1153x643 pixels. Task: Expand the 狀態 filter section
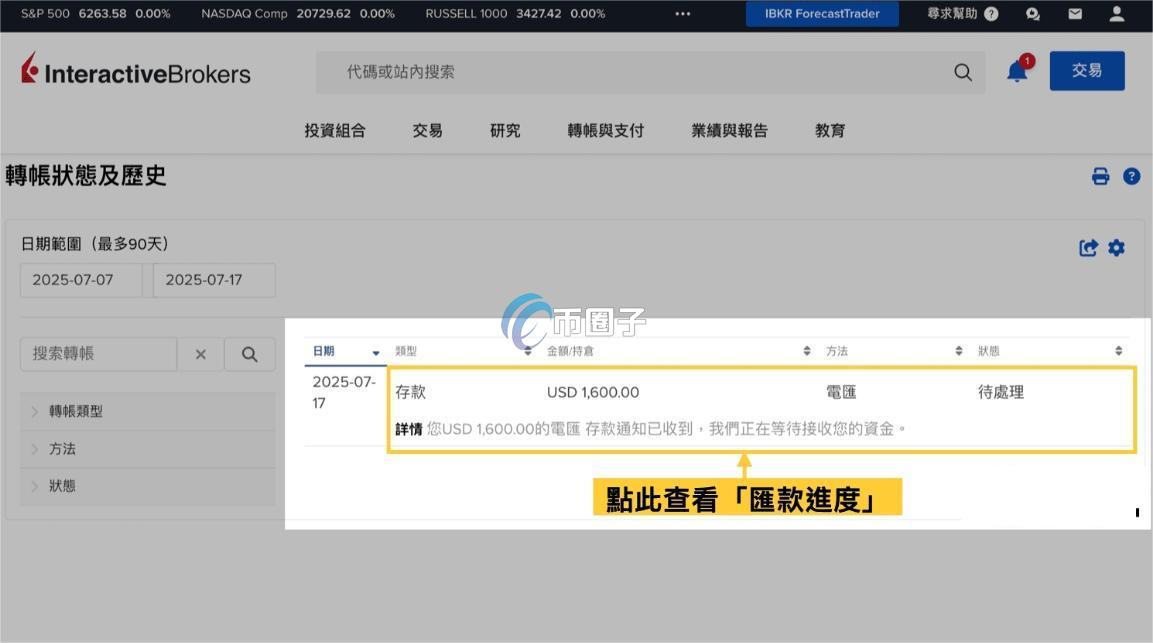point(62,485)
